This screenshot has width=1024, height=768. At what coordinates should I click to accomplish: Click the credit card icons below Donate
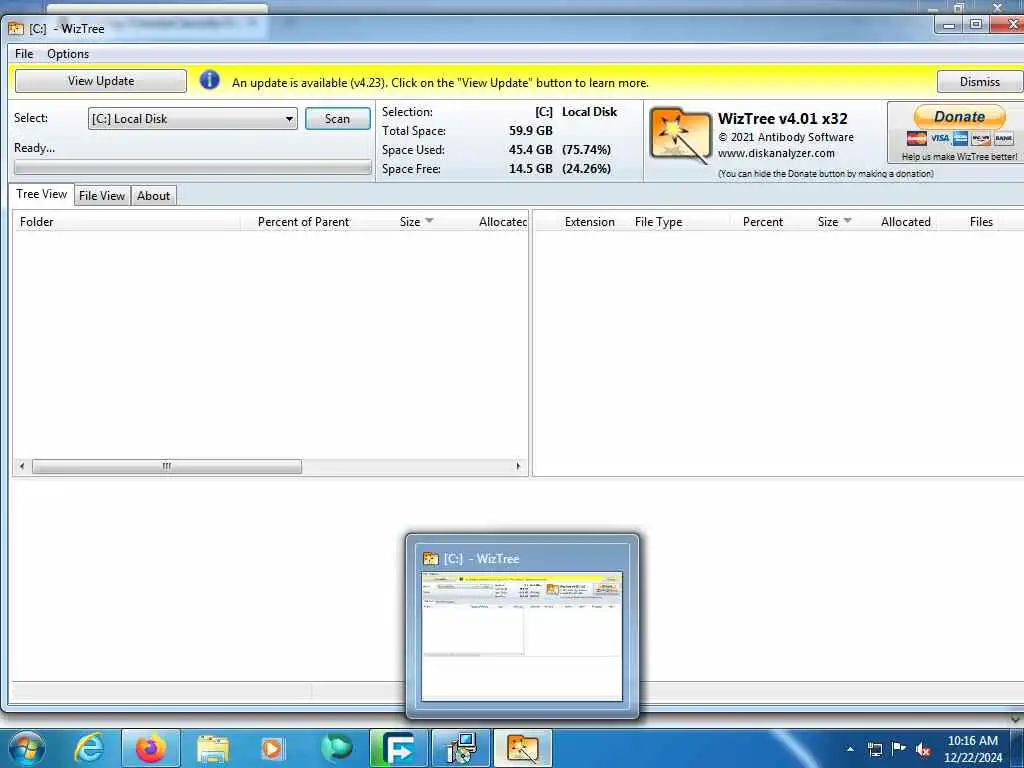point(959,138)
